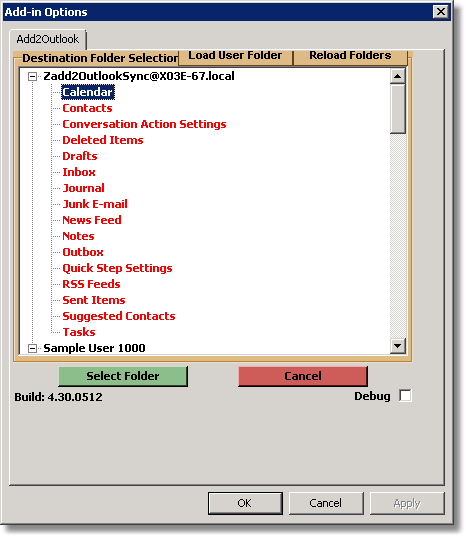Image resolution: width=466 pixels, height=537 pixels.
Task: Click the scrollbar up arrow
Action: [398, 76]
